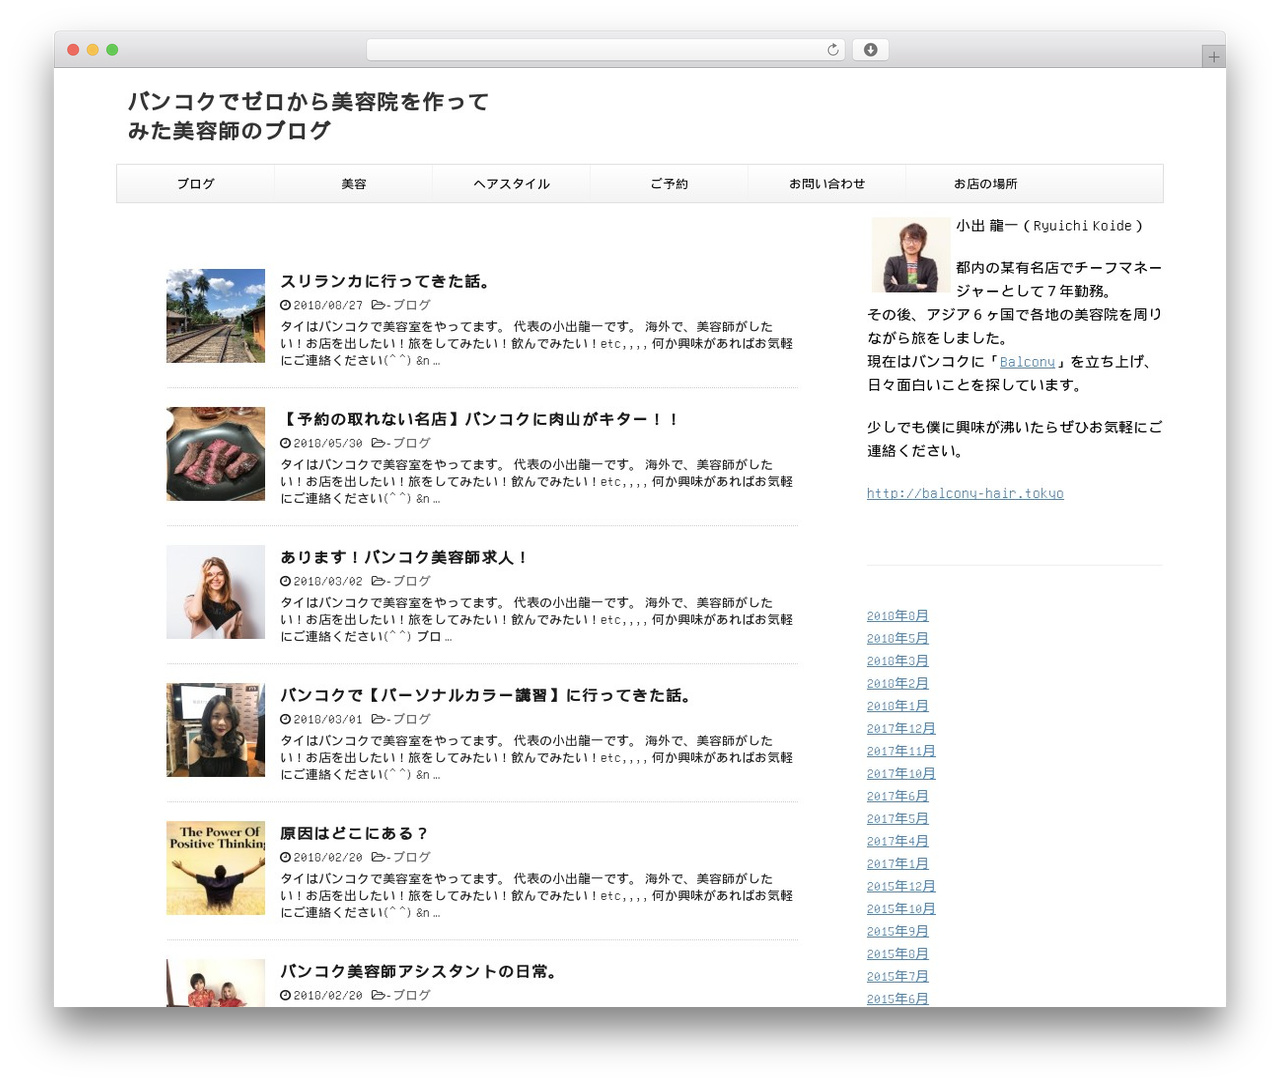Open the post スリランカに行ってきた話。
The height and width of the screenshot is (1084, 1280).
tap(386, 281)
